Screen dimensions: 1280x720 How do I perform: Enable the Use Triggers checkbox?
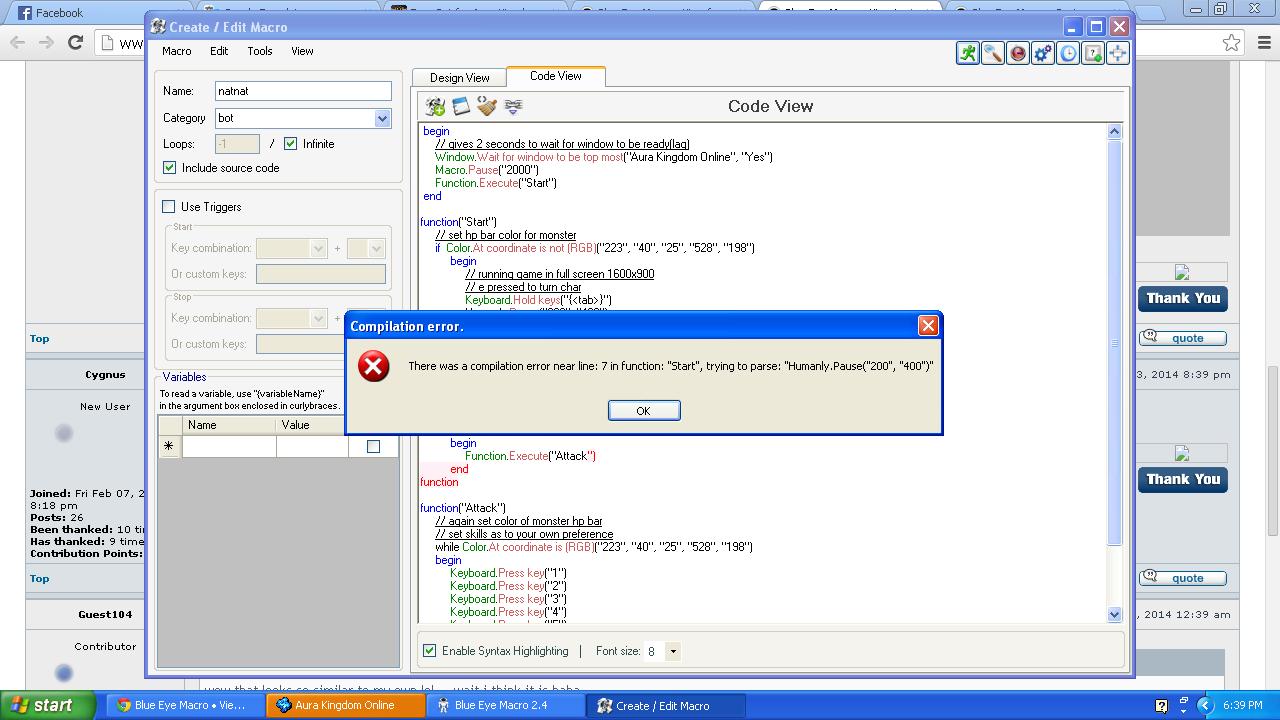(169, 207)
